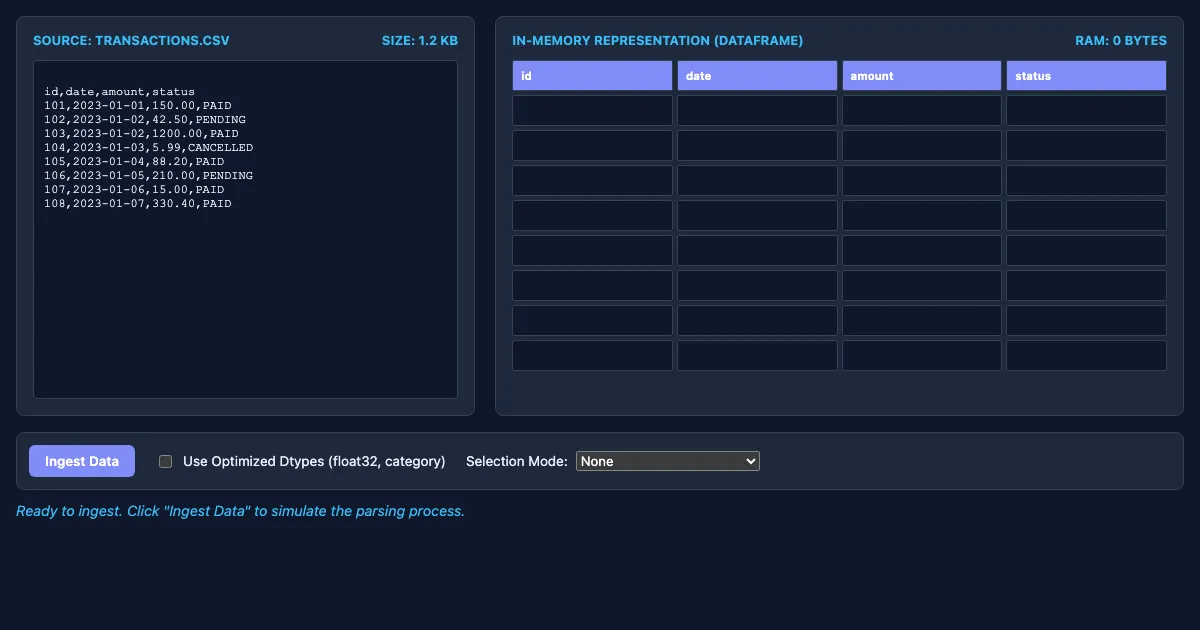Click the CSV row starting with 108
Image resolution: width=1200 pixels, height=630 pixels.
tap(138, 203)
